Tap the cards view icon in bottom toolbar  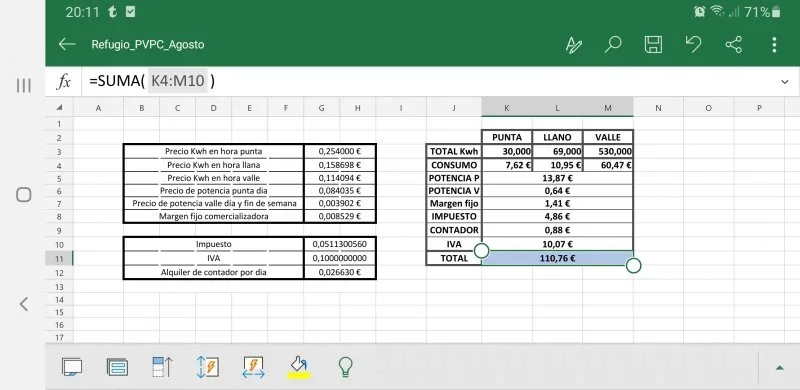click(x=117, y=367)
